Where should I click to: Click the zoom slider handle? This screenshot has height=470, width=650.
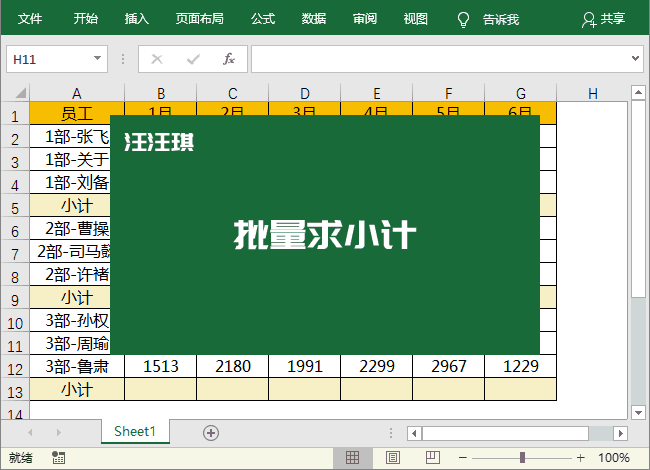click(x=522, y=458)
